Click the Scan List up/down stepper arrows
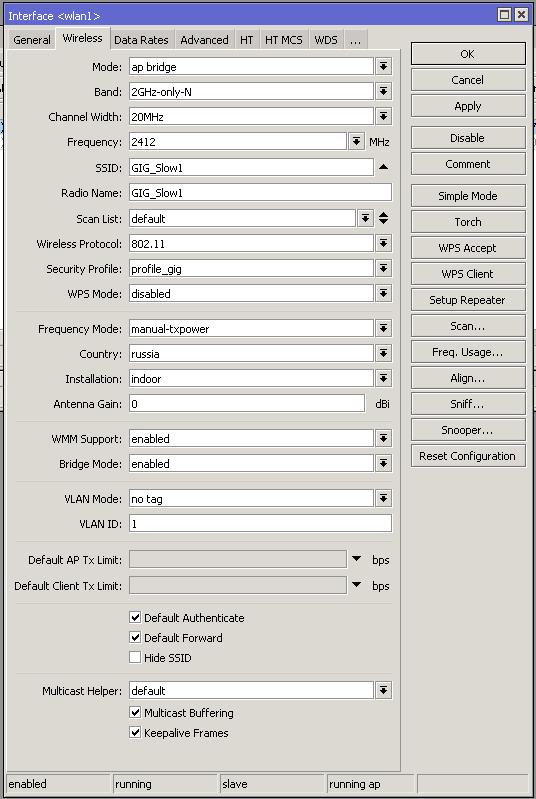Screen dimensions: 536x799 pos(384,218)
